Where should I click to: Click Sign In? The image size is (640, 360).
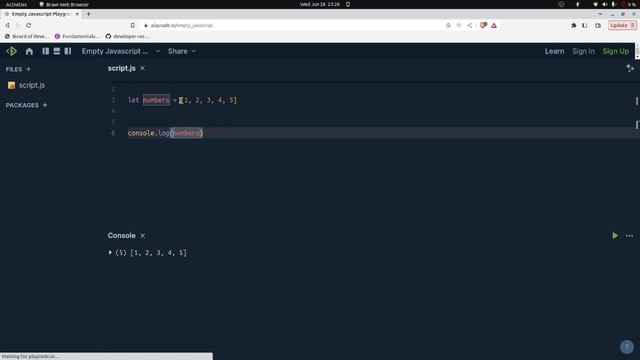[x=583, y=51]
